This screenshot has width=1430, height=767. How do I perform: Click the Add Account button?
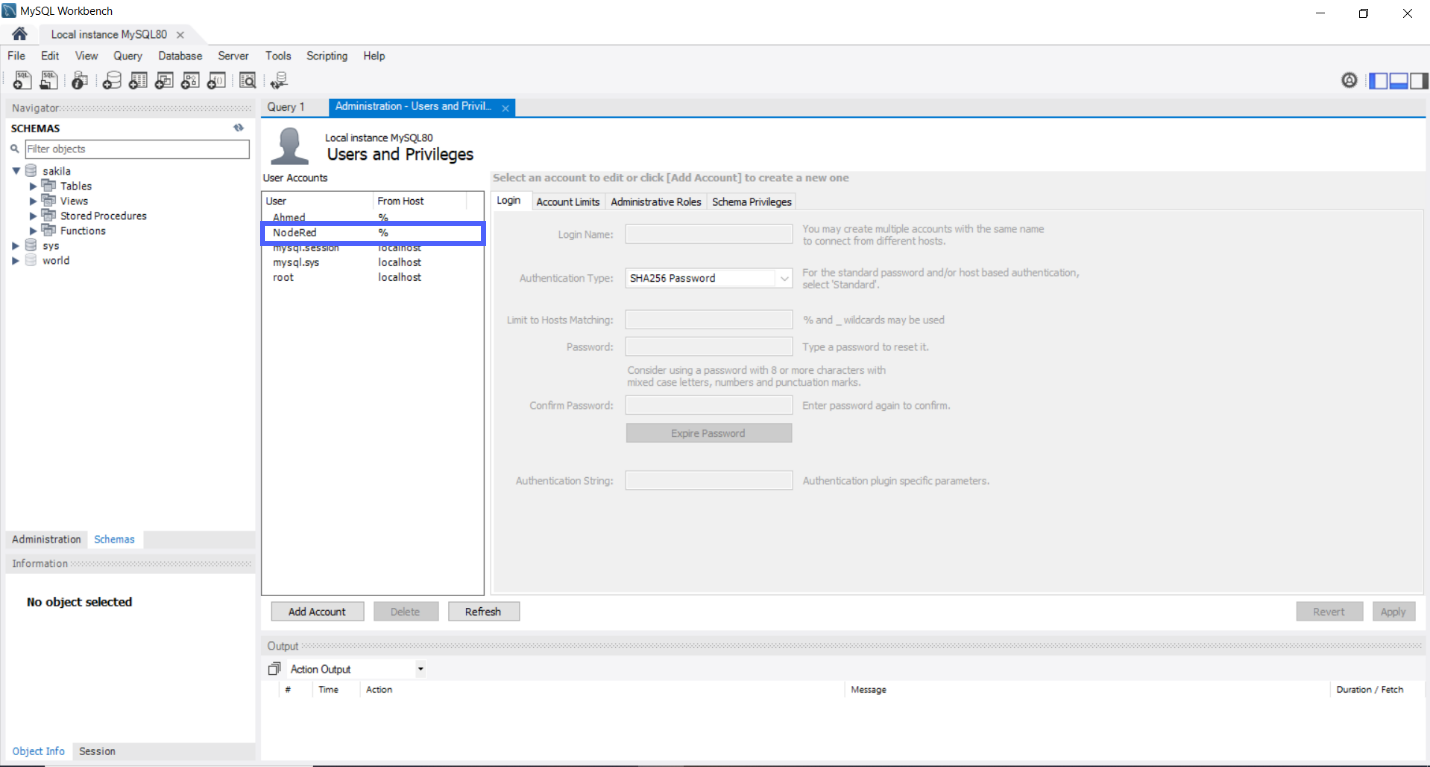click(x=317, y=611)
